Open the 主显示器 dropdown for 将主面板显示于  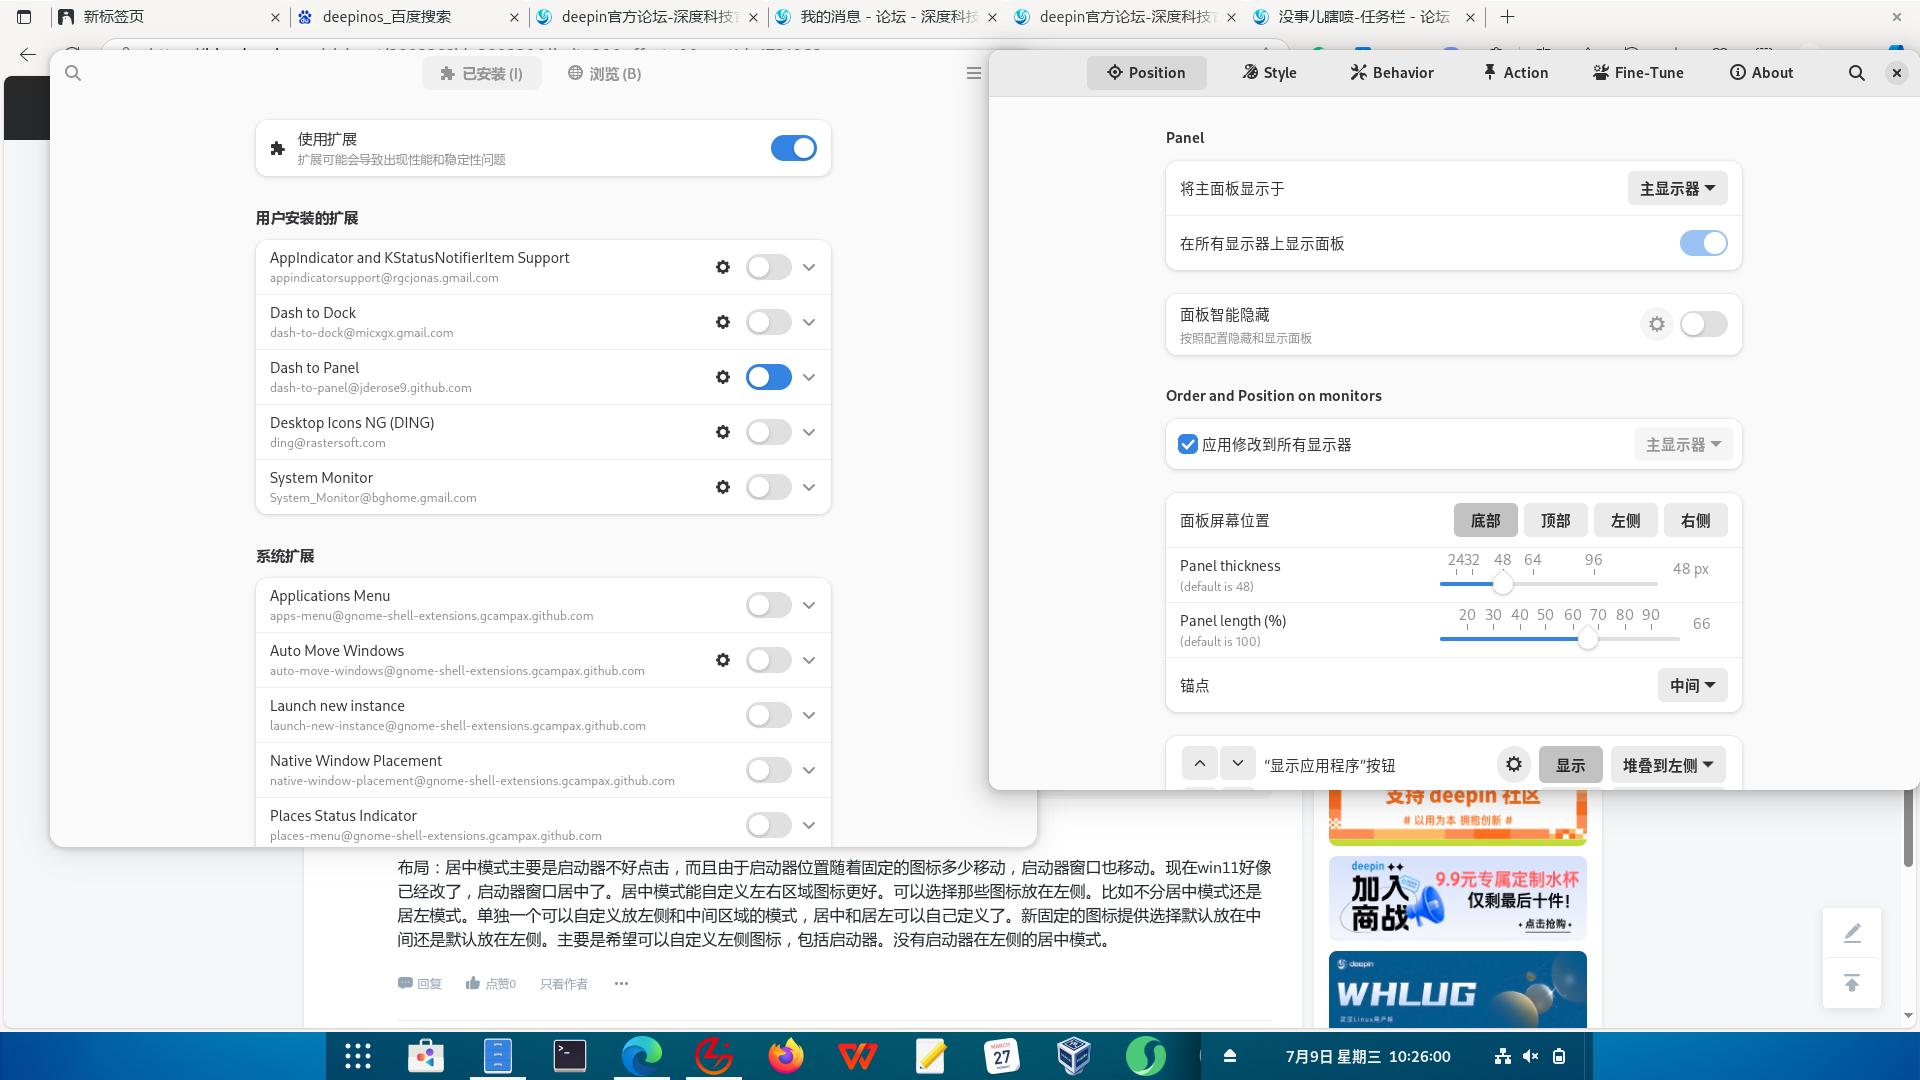(1678, 188)
